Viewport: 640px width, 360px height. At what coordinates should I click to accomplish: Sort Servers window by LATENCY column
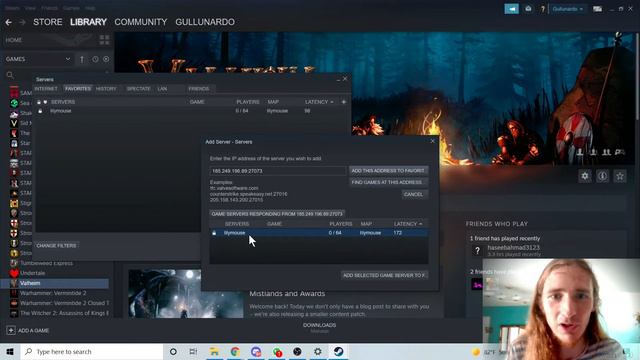point(319,102)
